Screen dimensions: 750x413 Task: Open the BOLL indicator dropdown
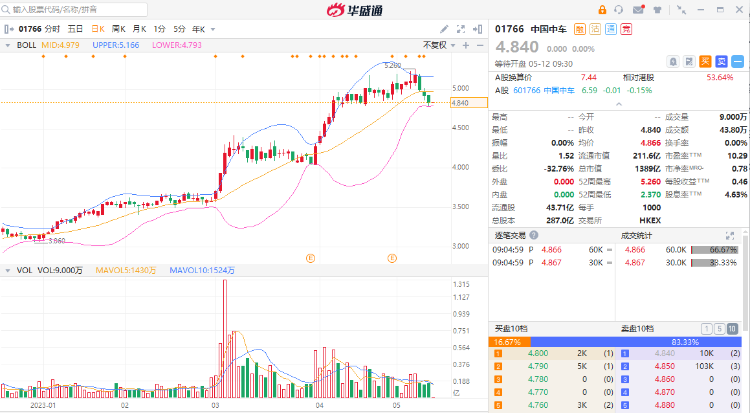[x=8, y=45]
